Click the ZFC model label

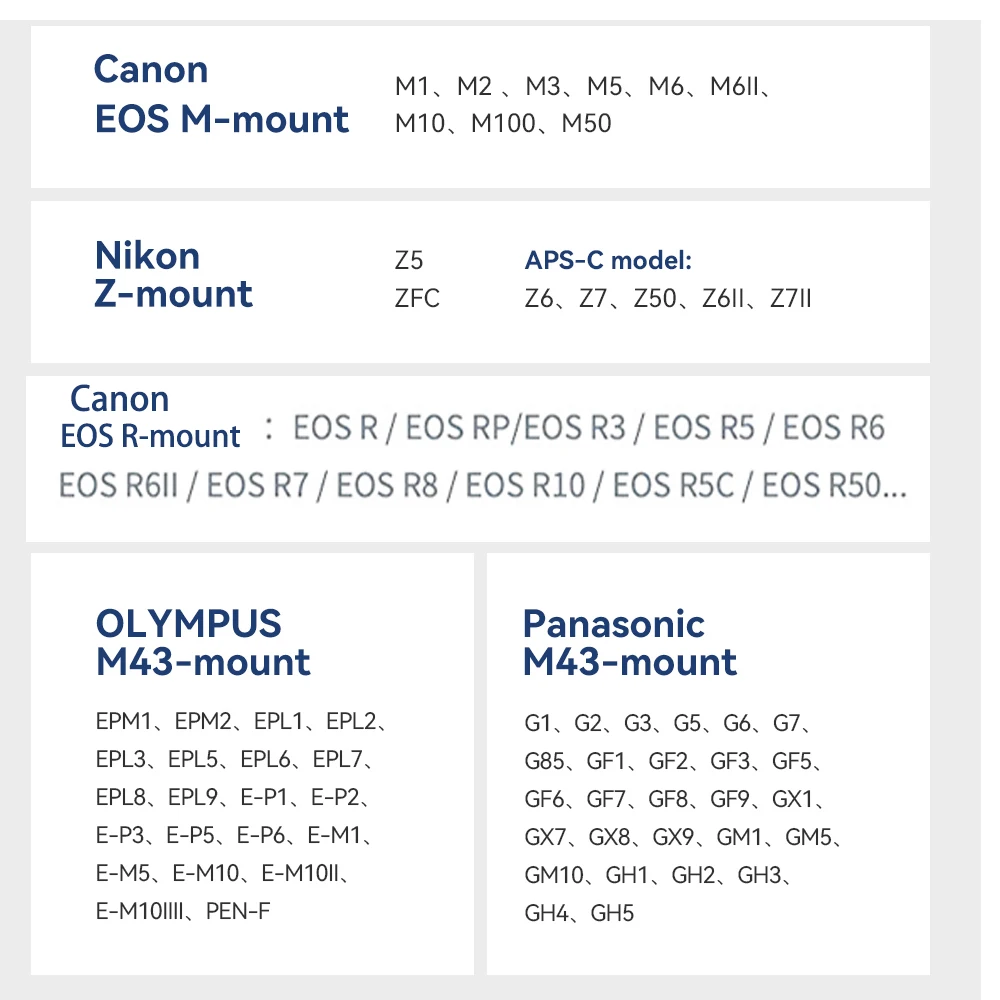[x=417, y=299]
